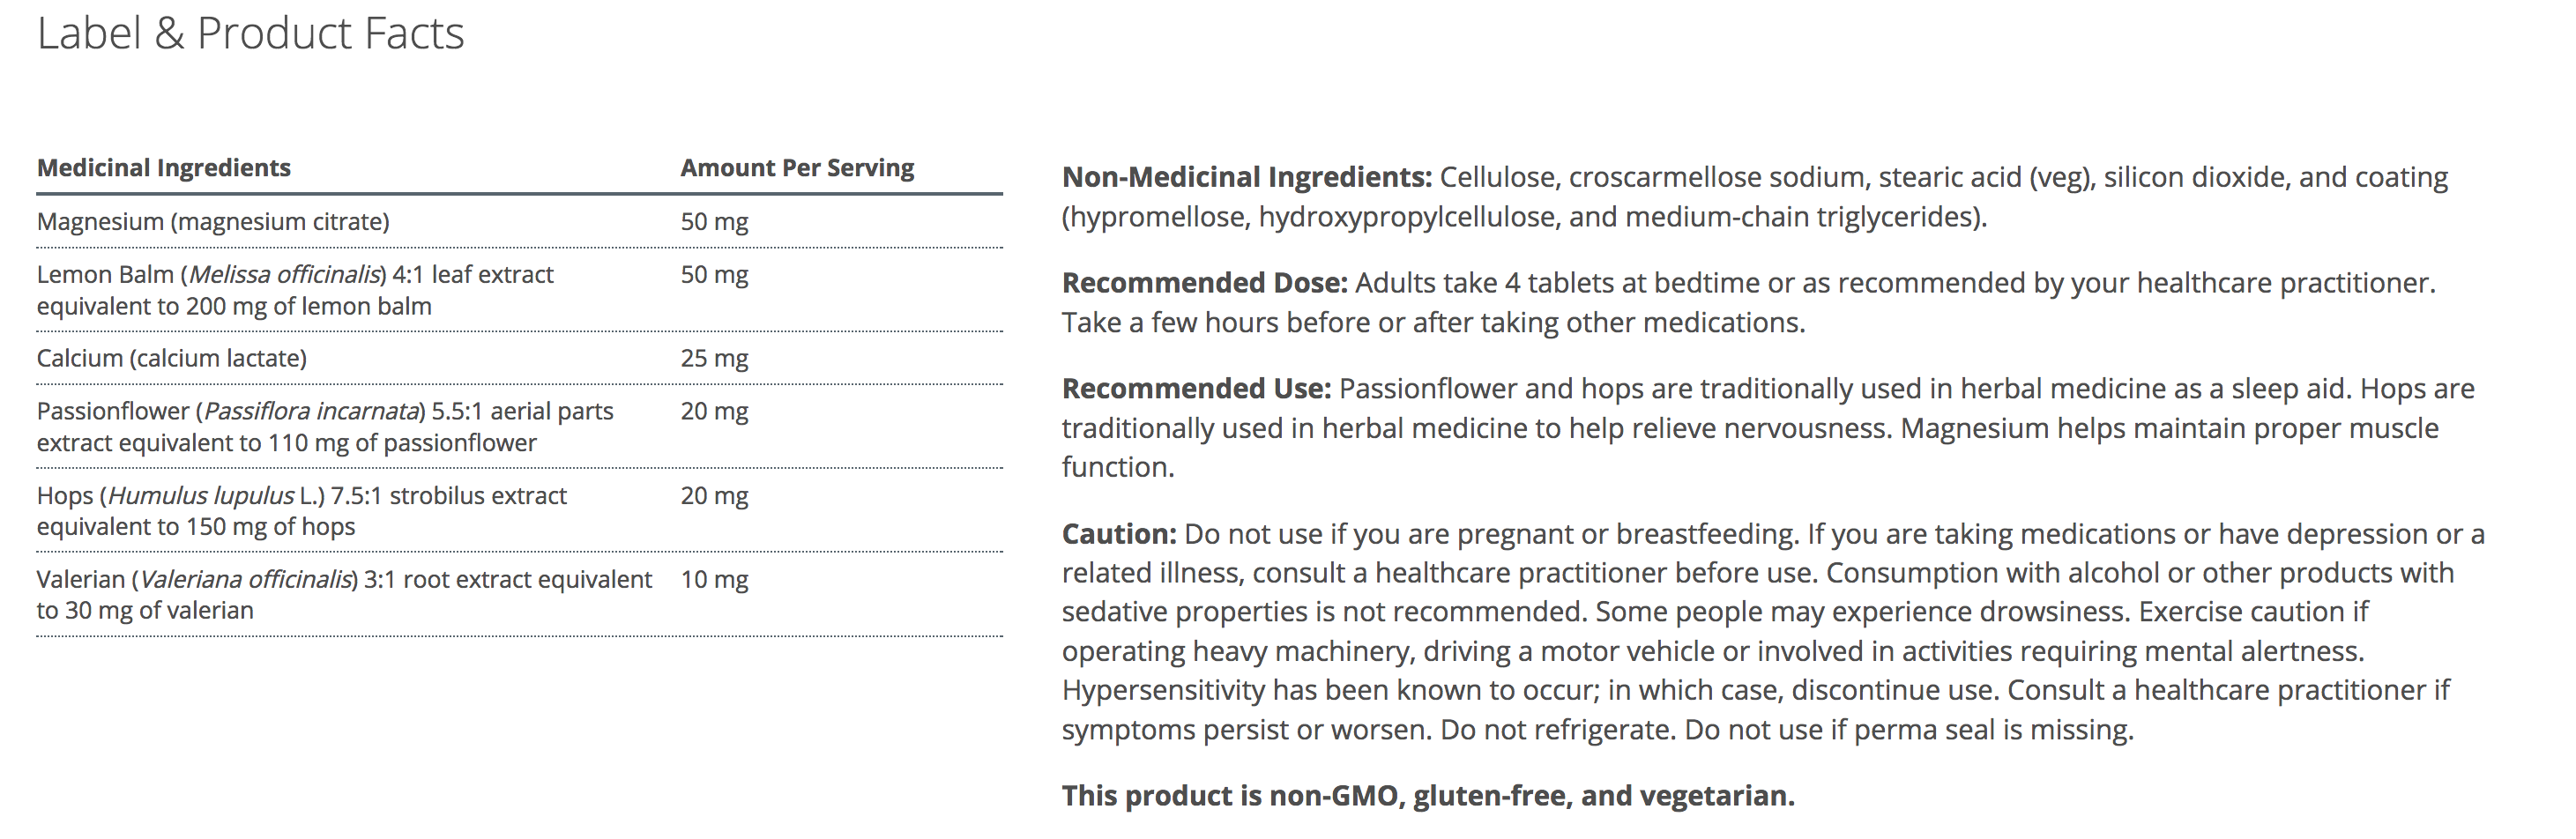Viewport: 2576px width, 839px height.
Task: Click the non-GMO, gluten-free, vegetarian statement
Action: pos(1427,796)
